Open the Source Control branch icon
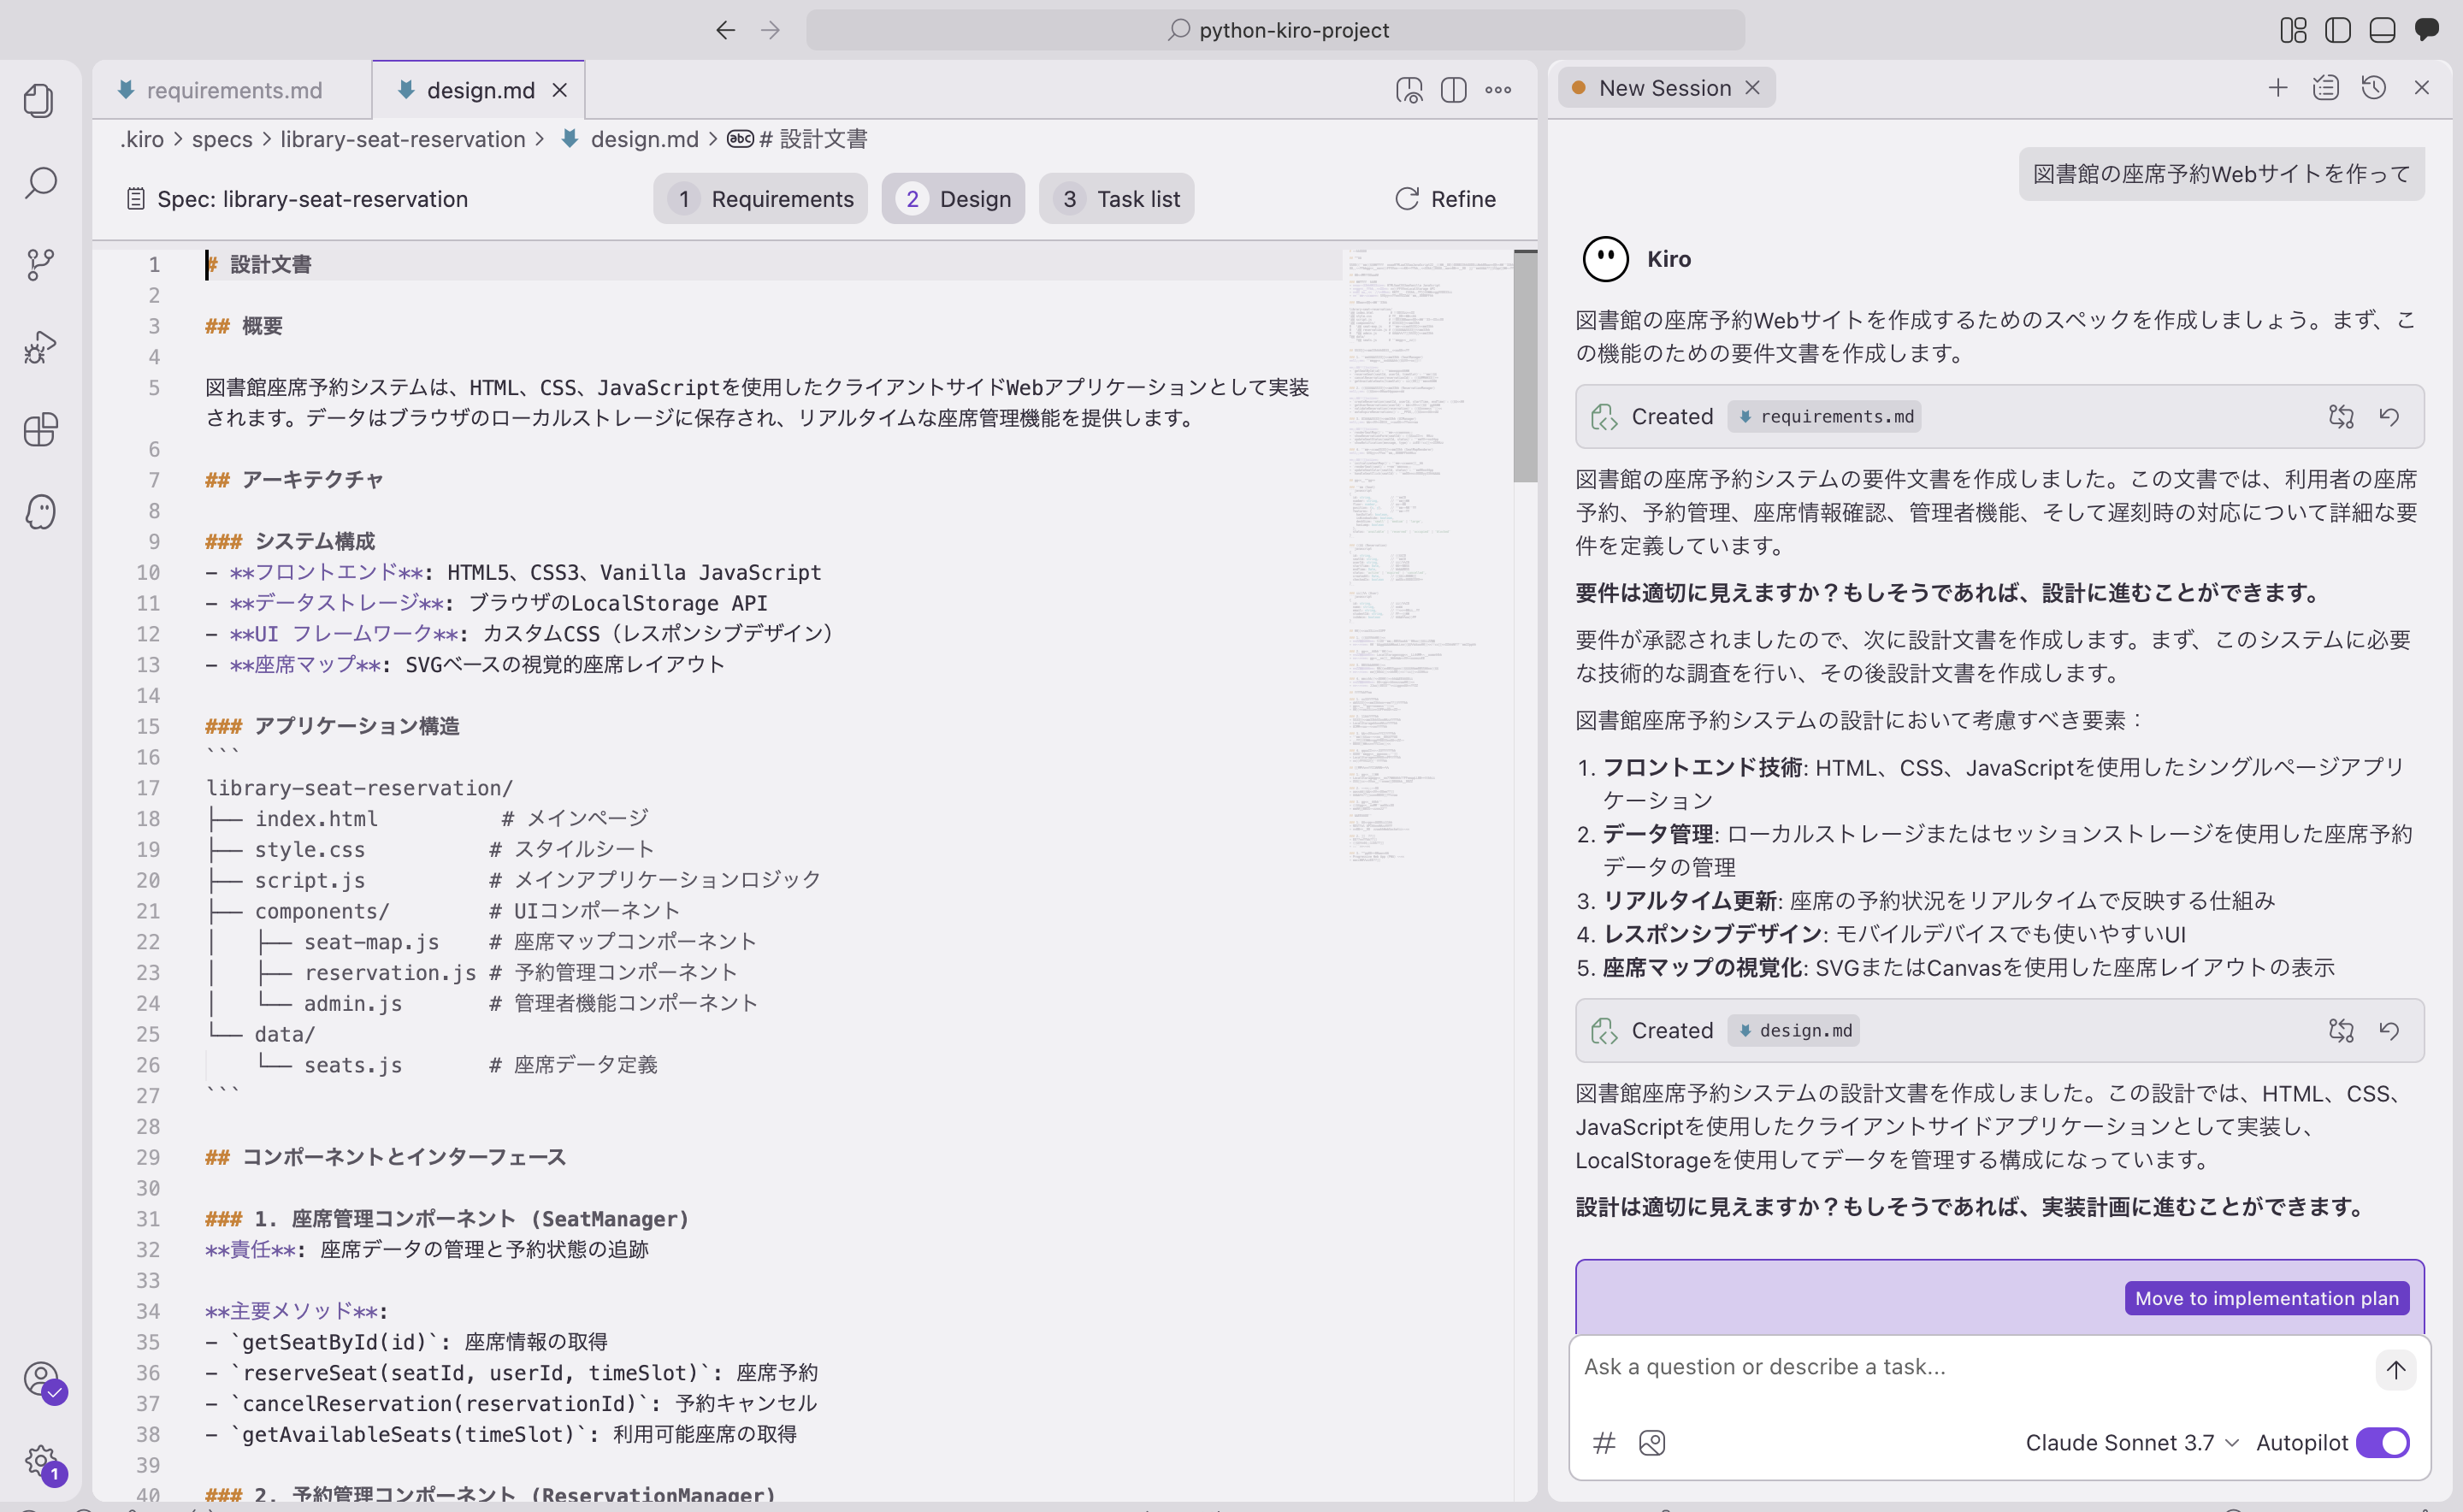2463x1512 pixels. (x=40, y=264)
